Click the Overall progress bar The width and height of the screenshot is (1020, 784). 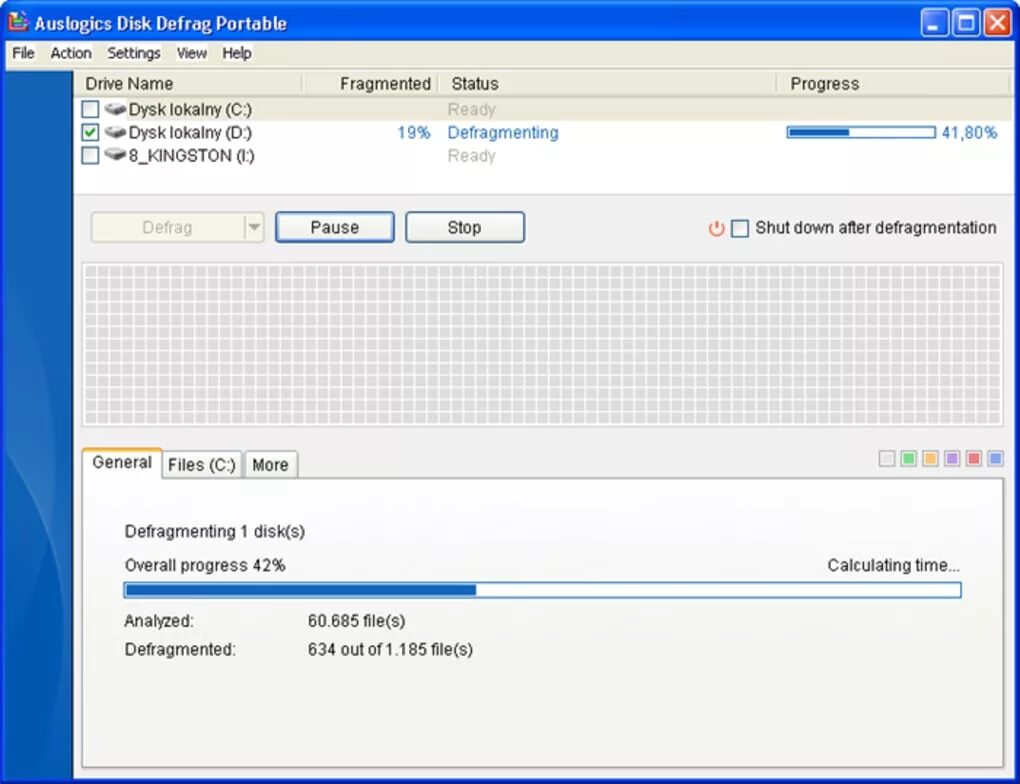click(x=543, y=589)
